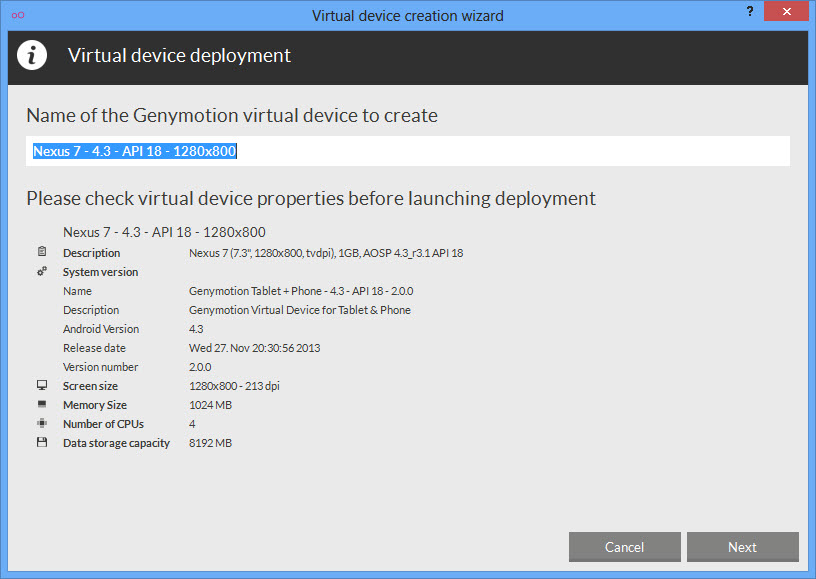
Task: Click the 'Nexus 7 - 4.3 - API 18 - 1280x800' summary title
Action: click(164, 232)
